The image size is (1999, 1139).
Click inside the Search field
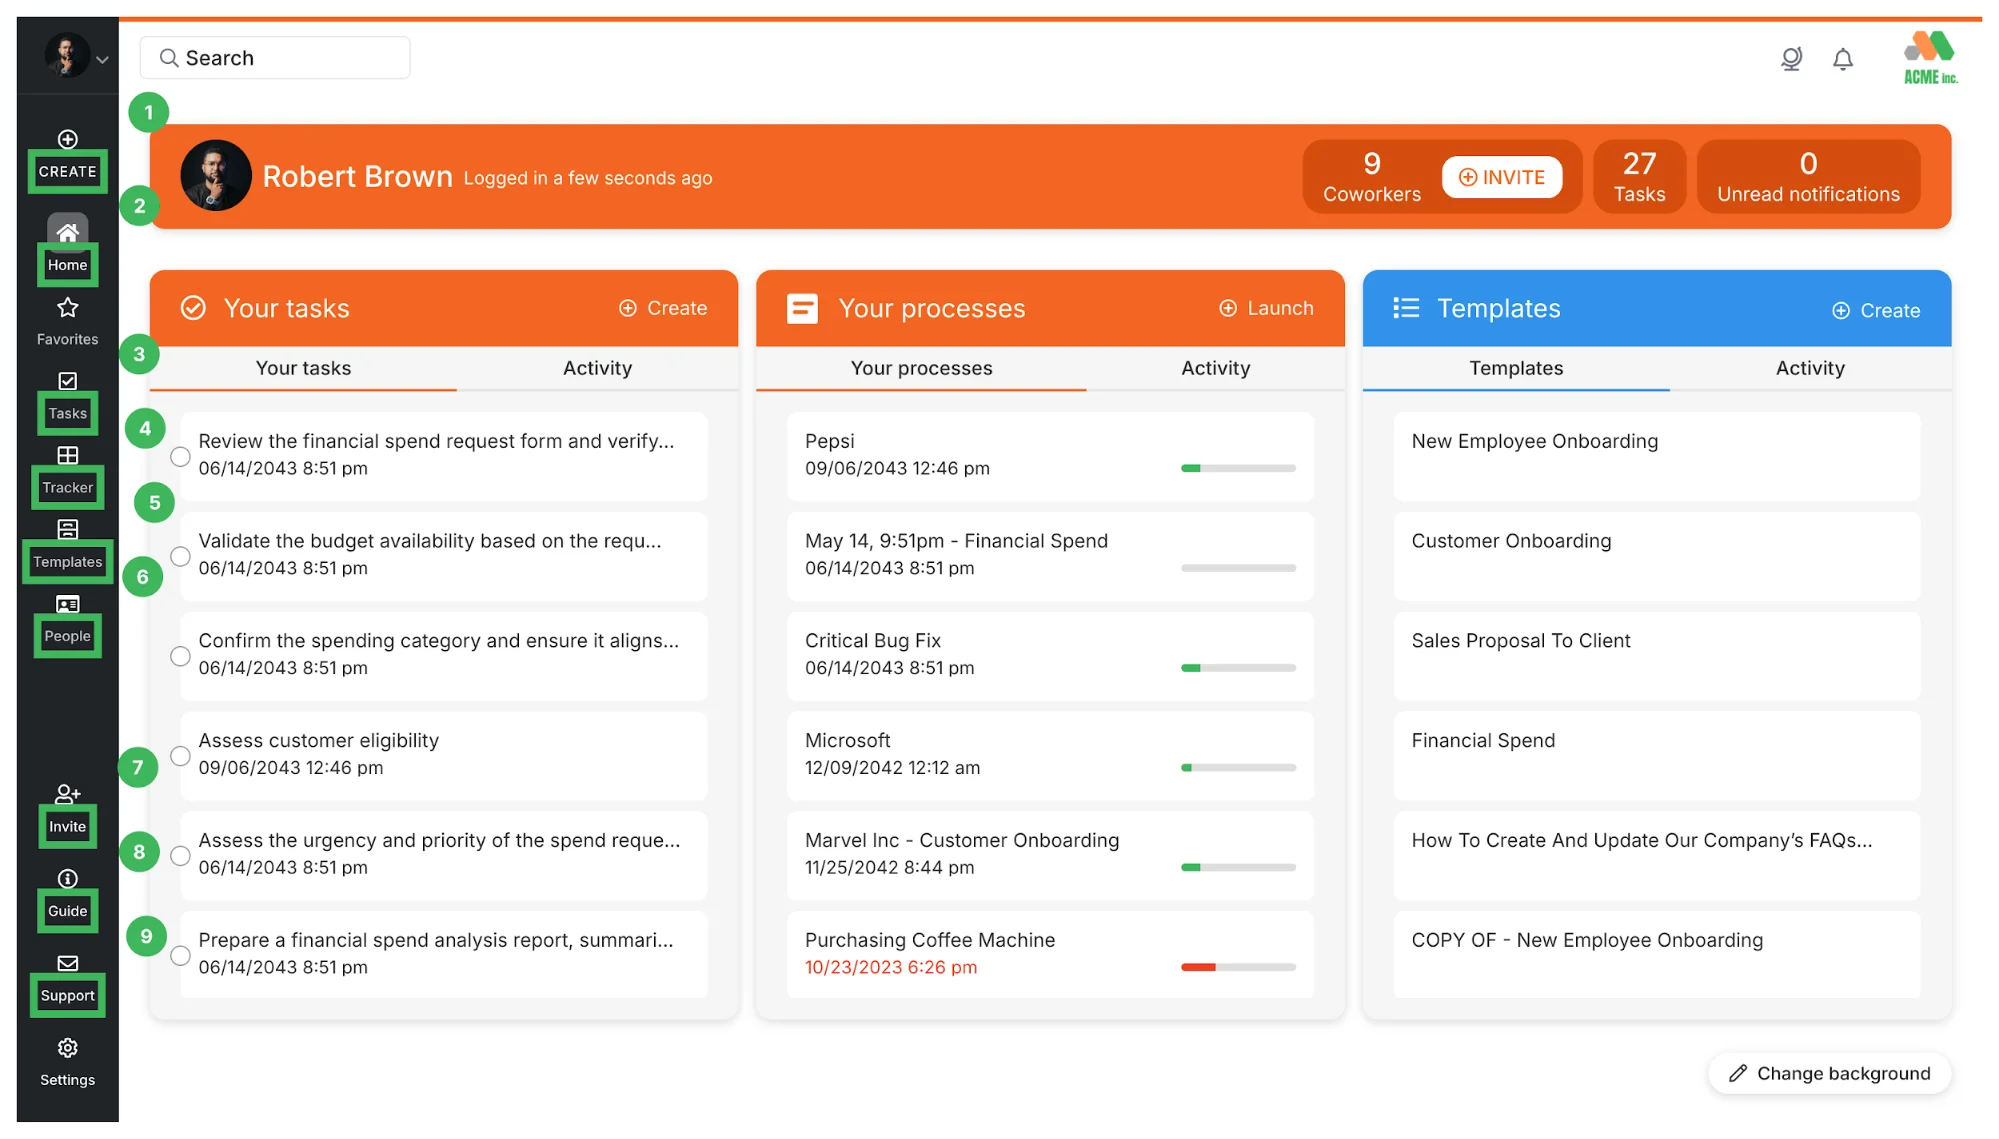click(x=275, y=57)
